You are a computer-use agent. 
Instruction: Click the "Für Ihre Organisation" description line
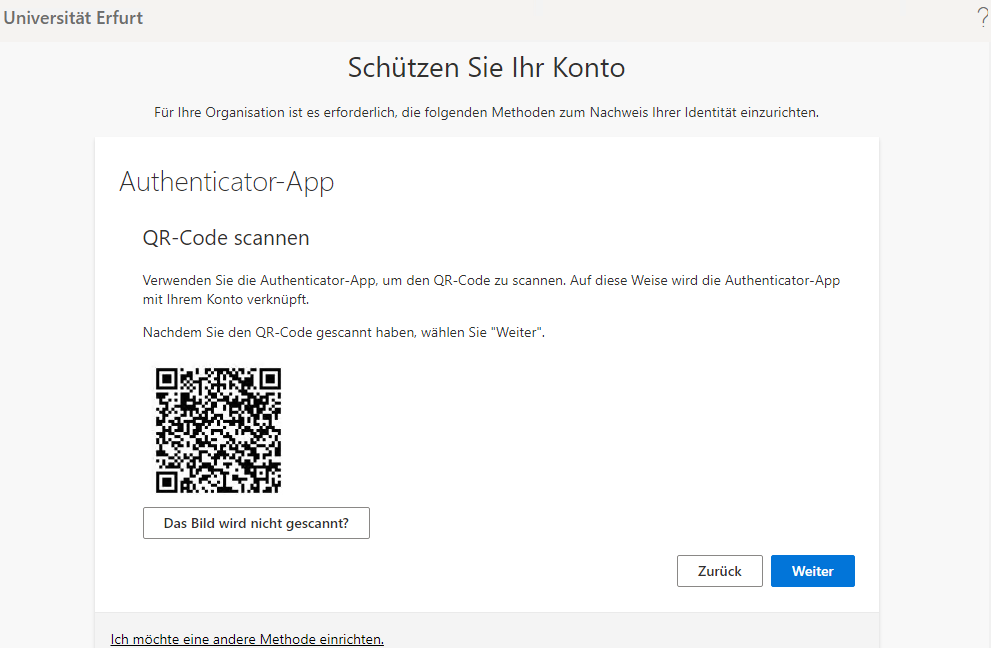(486, 112)
